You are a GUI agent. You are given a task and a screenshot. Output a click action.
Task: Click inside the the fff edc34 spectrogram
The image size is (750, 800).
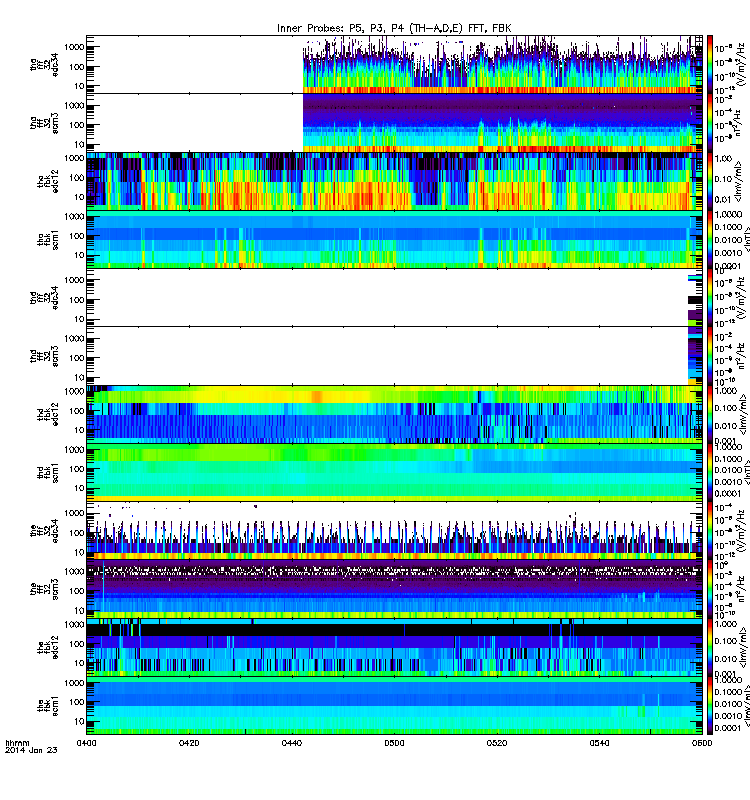point(394,531)
